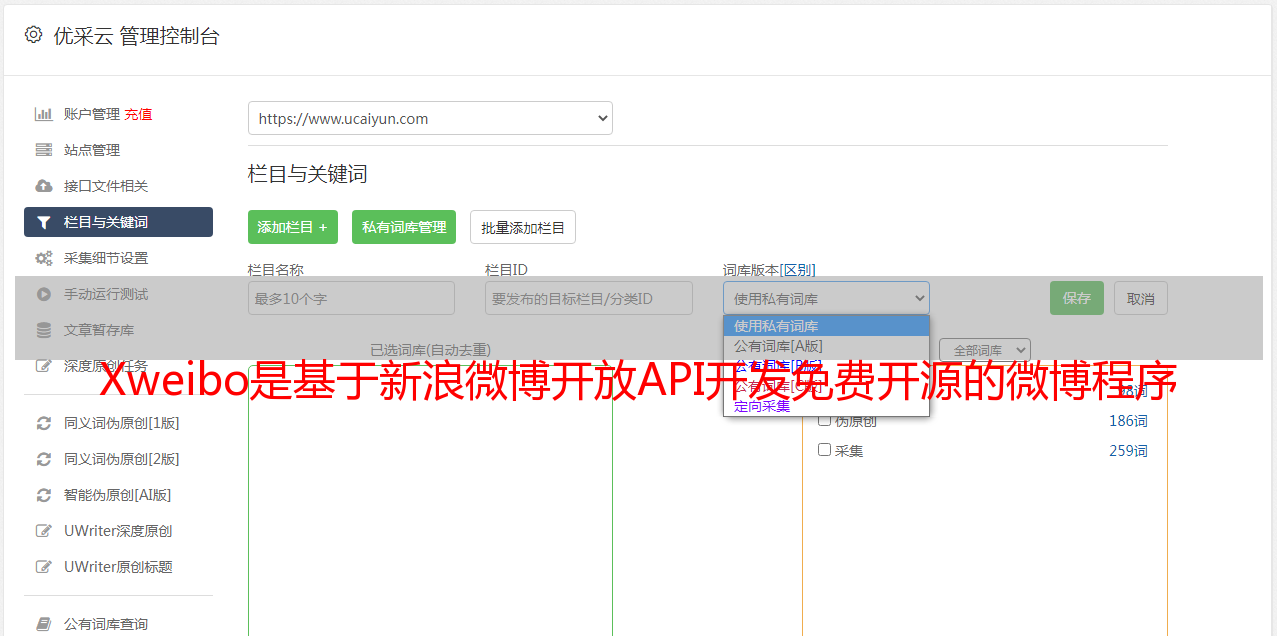Focus the 栏目ID input field

pos(589,298)
